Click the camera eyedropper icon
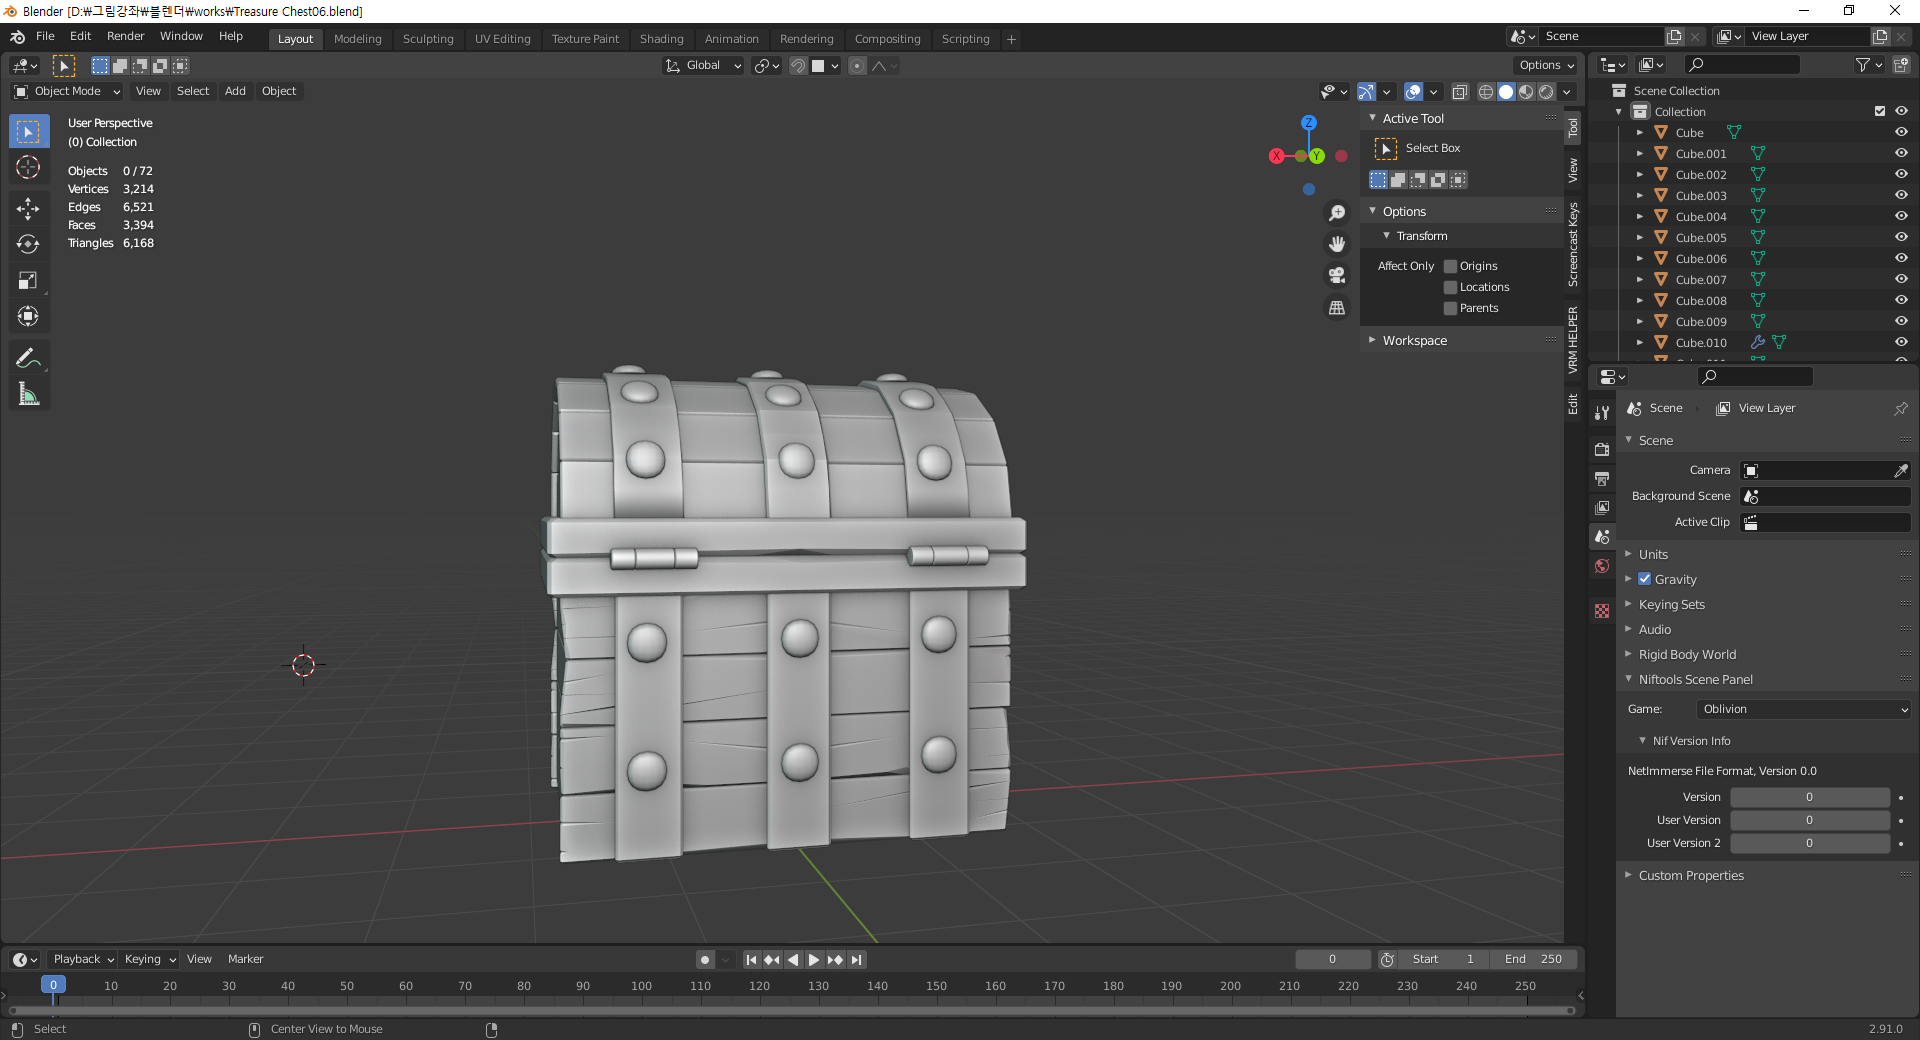 pyautogui.click(x=1901, y=470)
